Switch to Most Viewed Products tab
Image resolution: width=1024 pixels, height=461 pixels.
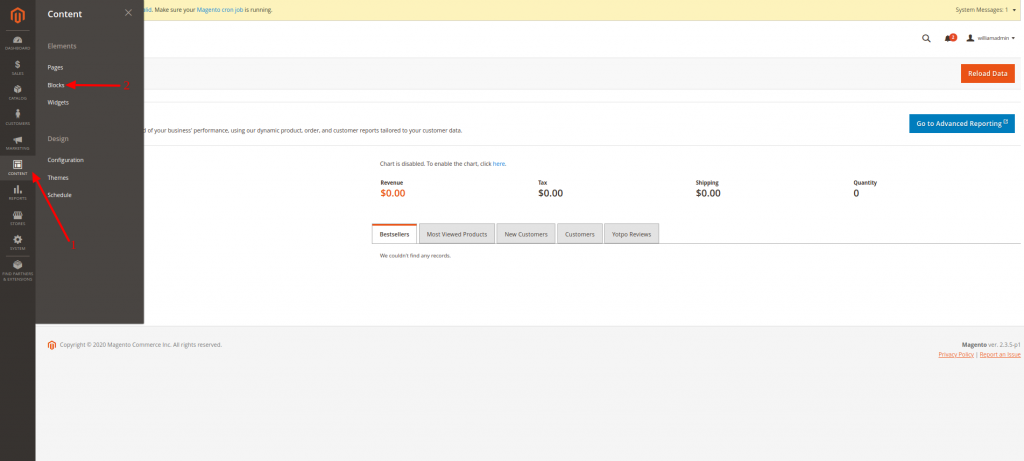(456, 234)
